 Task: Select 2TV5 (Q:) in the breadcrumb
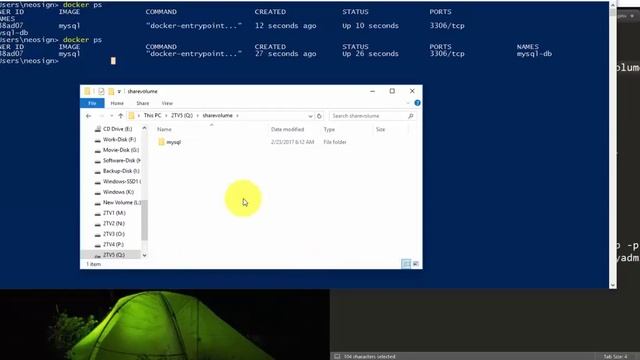tap(182, 116)
